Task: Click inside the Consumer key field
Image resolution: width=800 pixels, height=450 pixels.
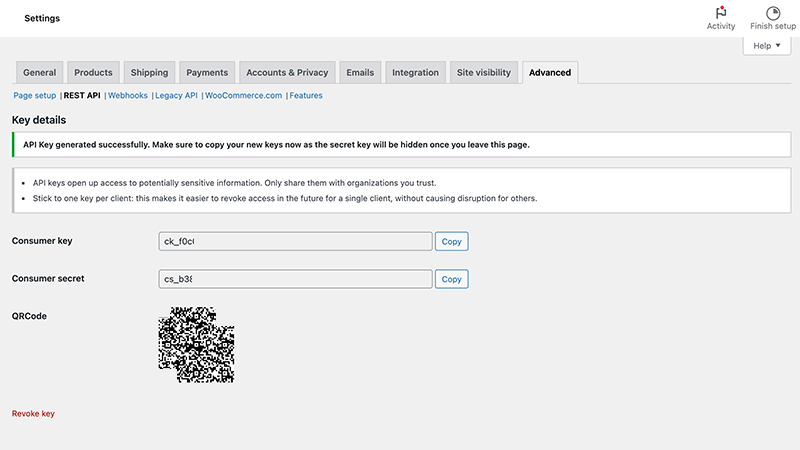Action: 295,242
